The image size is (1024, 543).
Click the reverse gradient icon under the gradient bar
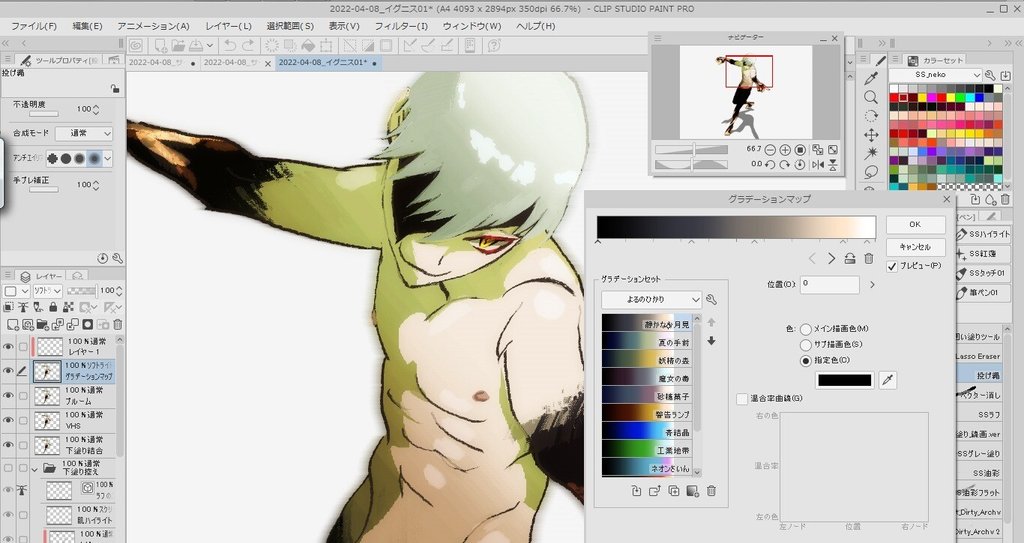850,258
